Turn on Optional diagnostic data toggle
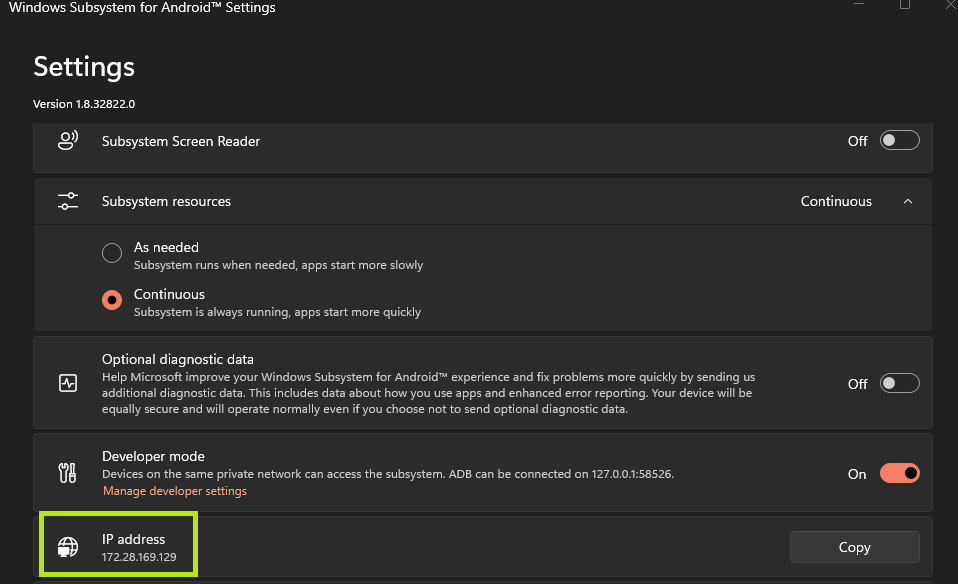The image size is (958, 584). tap(899, 383)
